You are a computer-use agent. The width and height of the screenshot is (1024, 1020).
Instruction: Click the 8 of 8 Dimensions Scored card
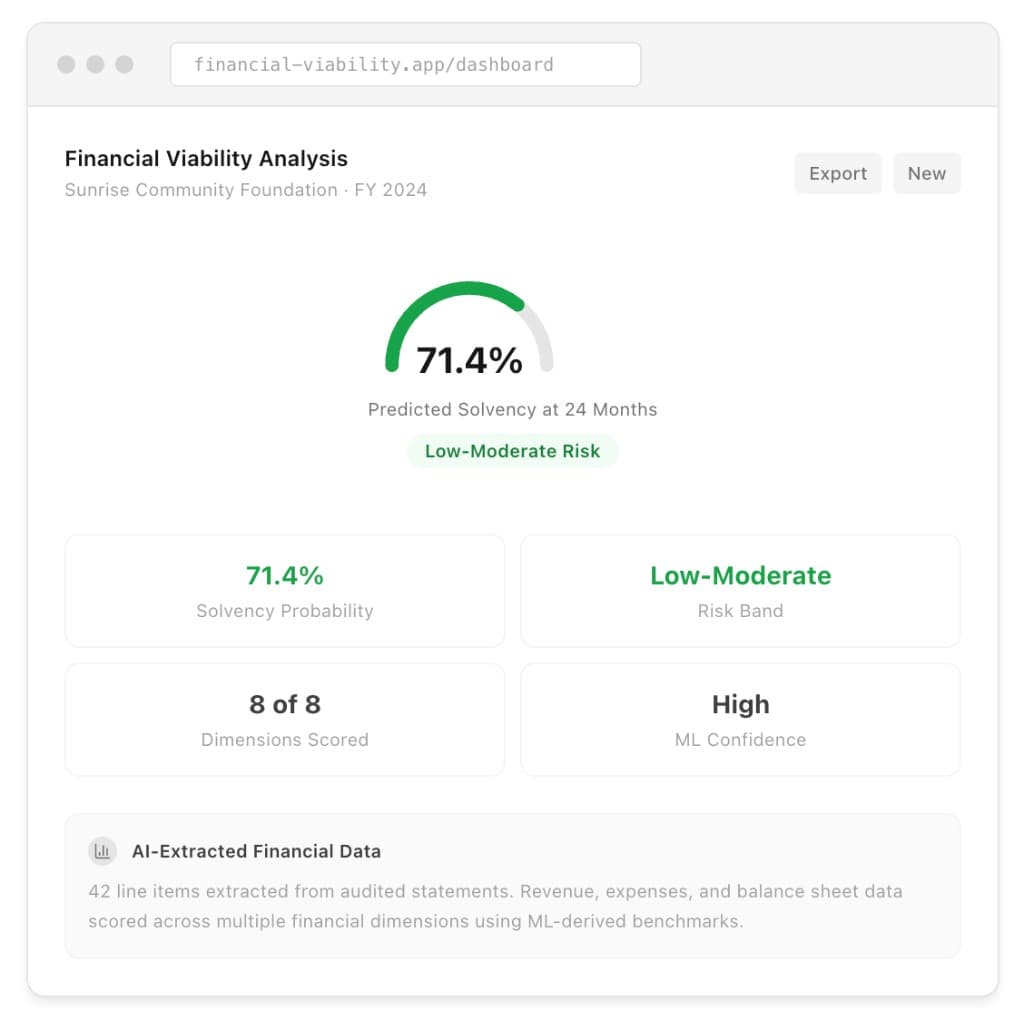coord(284,719)
